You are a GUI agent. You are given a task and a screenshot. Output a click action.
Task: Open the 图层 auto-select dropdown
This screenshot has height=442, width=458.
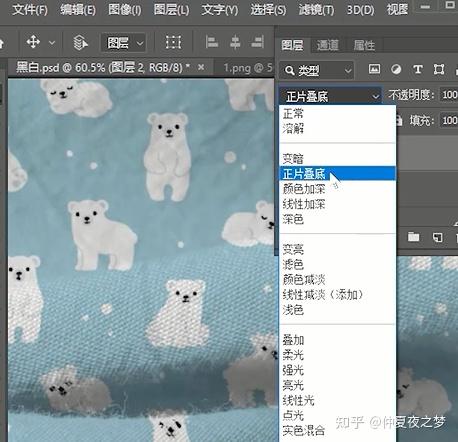123,43
